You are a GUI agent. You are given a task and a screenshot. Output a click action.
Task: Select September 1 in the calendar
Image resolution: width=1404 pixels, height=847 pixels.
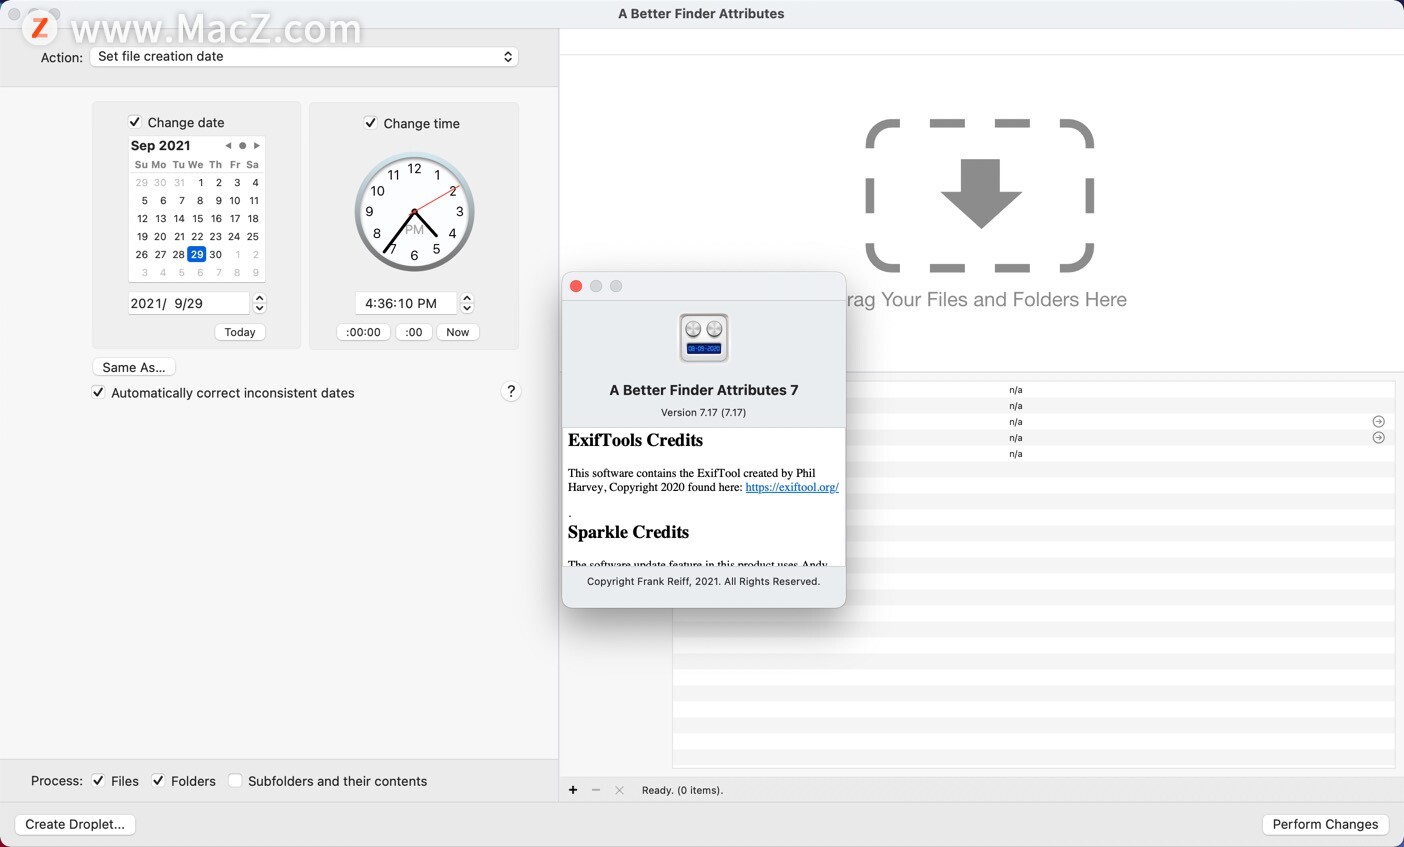pos(201,182)
